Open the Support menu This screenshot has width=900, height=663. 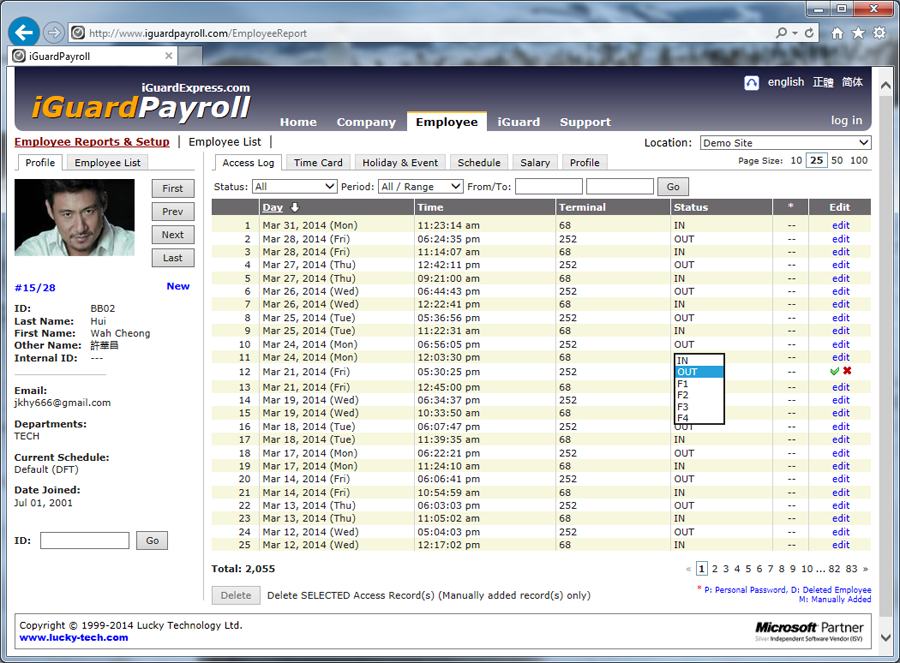pos(585,122)
